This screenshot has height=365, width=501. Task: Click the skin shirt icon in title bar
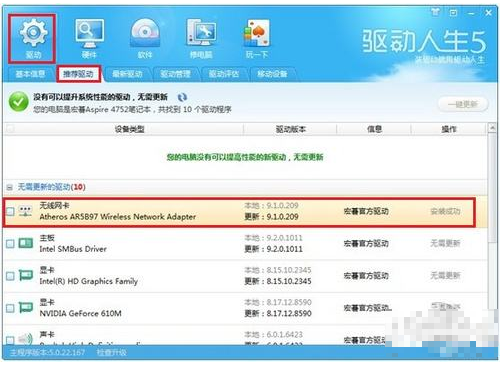point(435,13)
